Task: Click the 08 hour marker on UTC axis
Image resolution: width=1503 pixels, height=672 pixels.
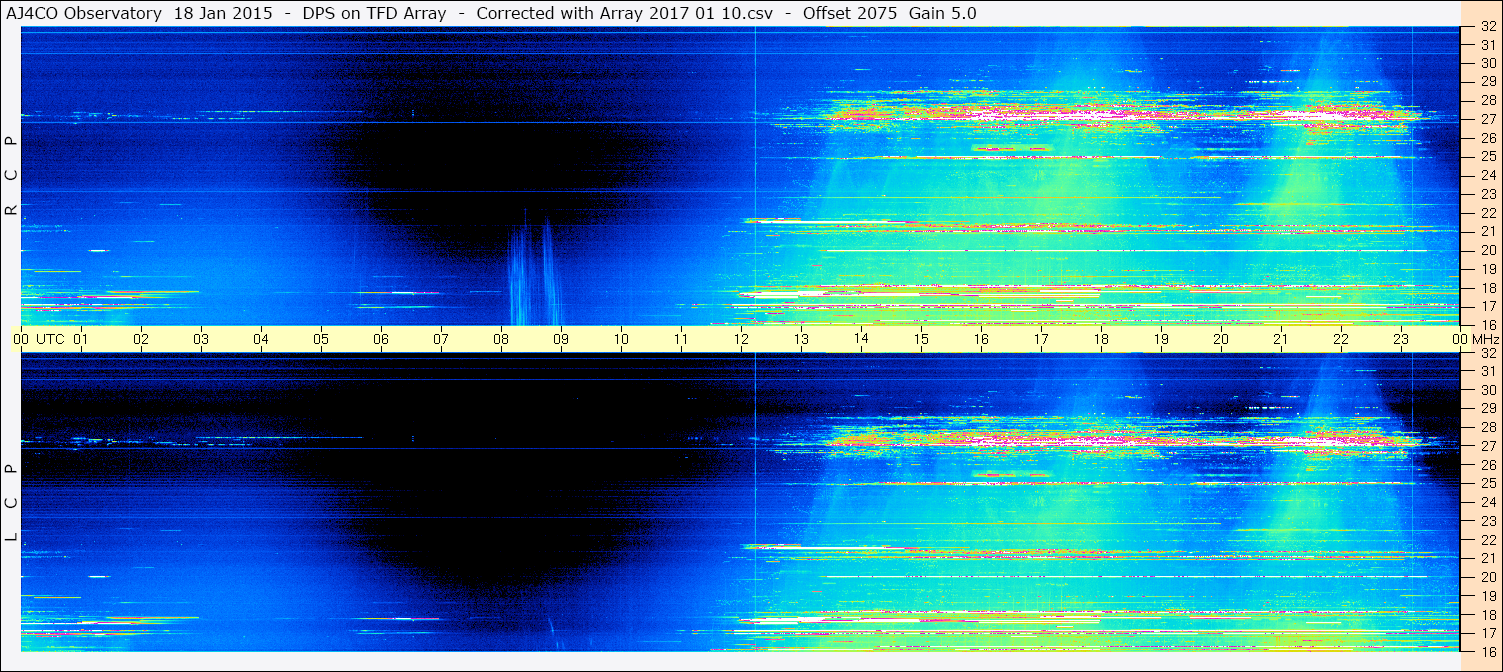Action: click(501, 339)
